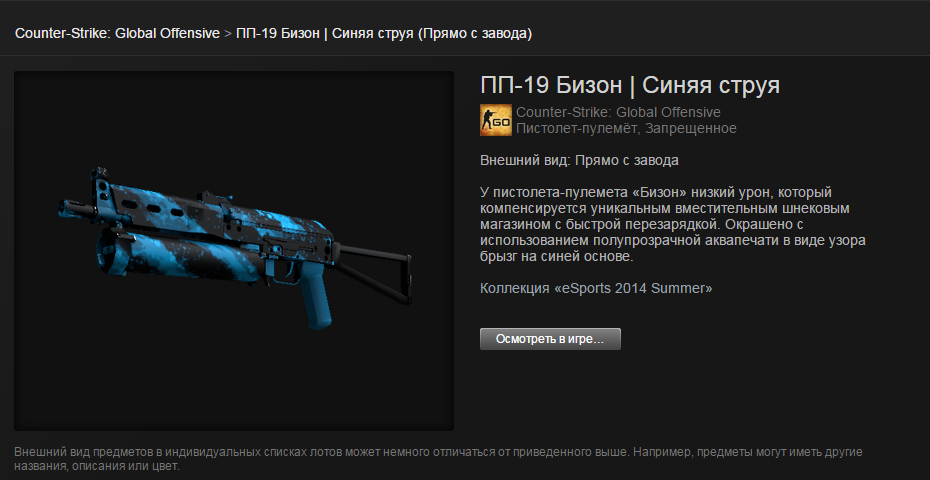Click the disclaimer note under the preview

[x=438, y=459]
